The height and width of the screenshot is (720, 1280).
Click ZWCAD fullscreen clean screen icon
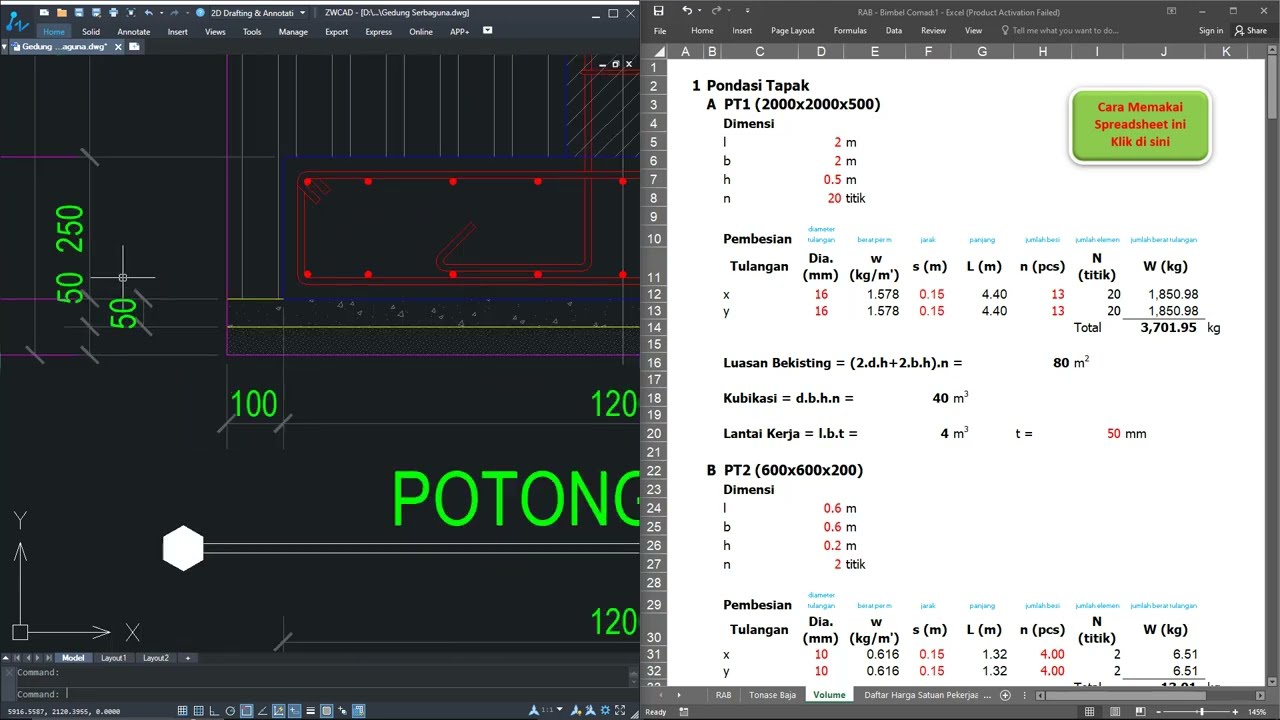click(620, 711)
